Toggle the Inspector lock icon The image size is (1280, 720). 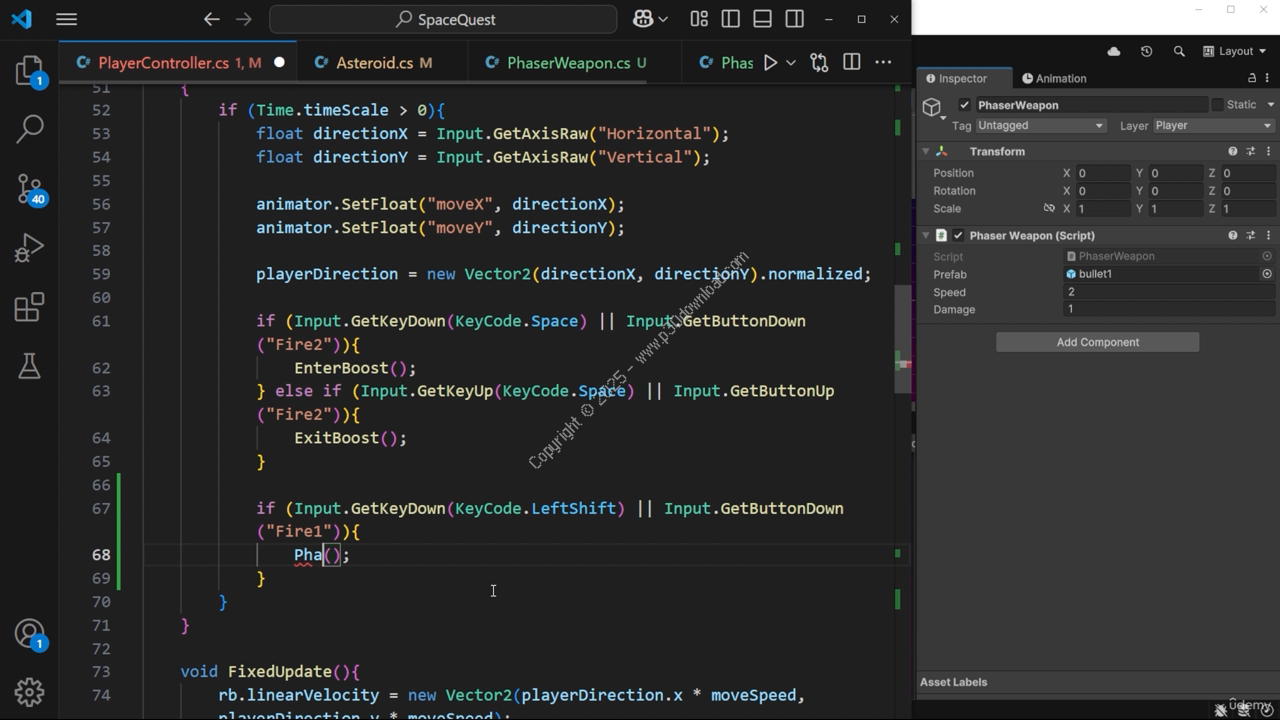1252,78
